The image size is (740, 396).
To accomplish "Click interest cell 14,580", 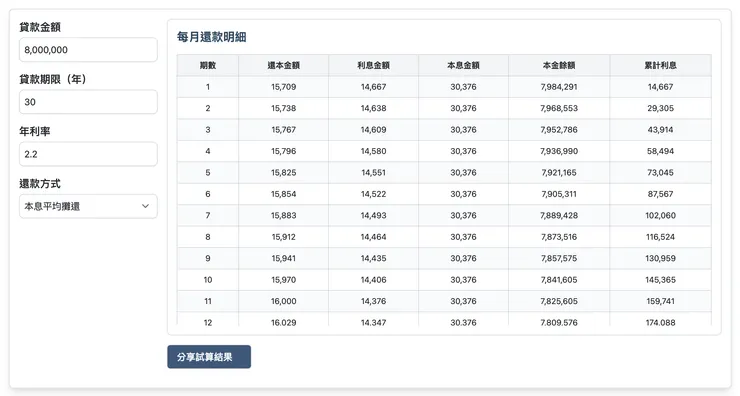I will pos(373,151).
